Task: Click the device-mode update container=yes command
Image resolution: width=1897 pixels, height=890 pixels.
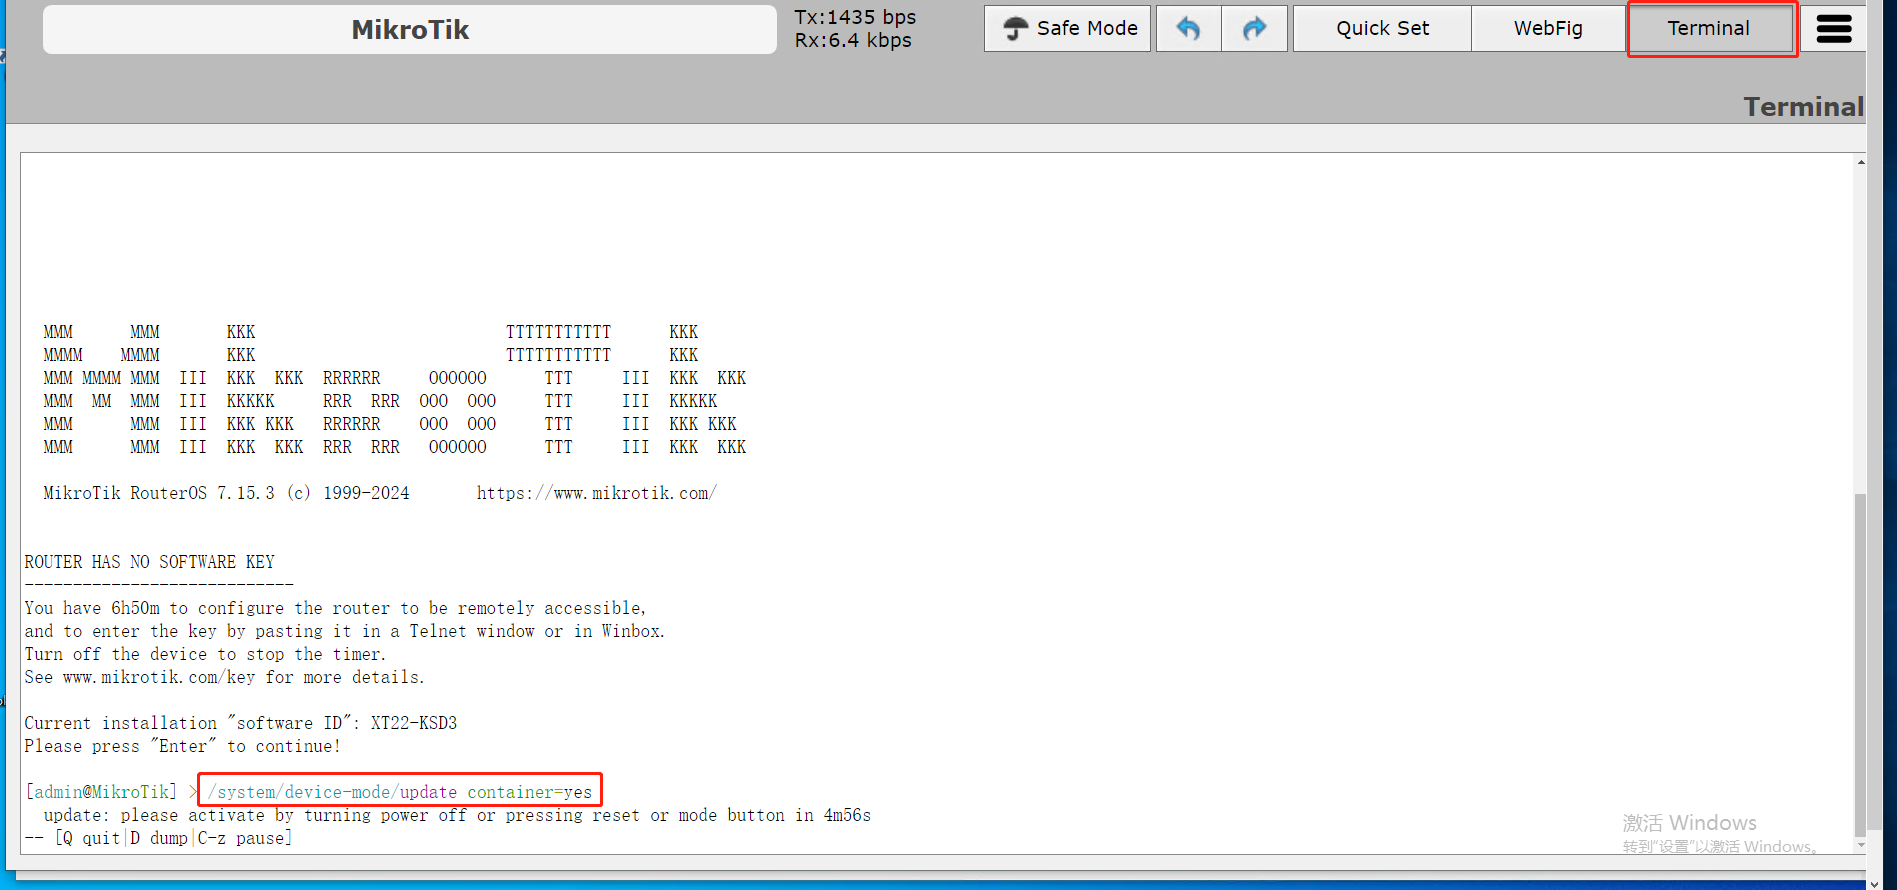Action: [400, 792]
